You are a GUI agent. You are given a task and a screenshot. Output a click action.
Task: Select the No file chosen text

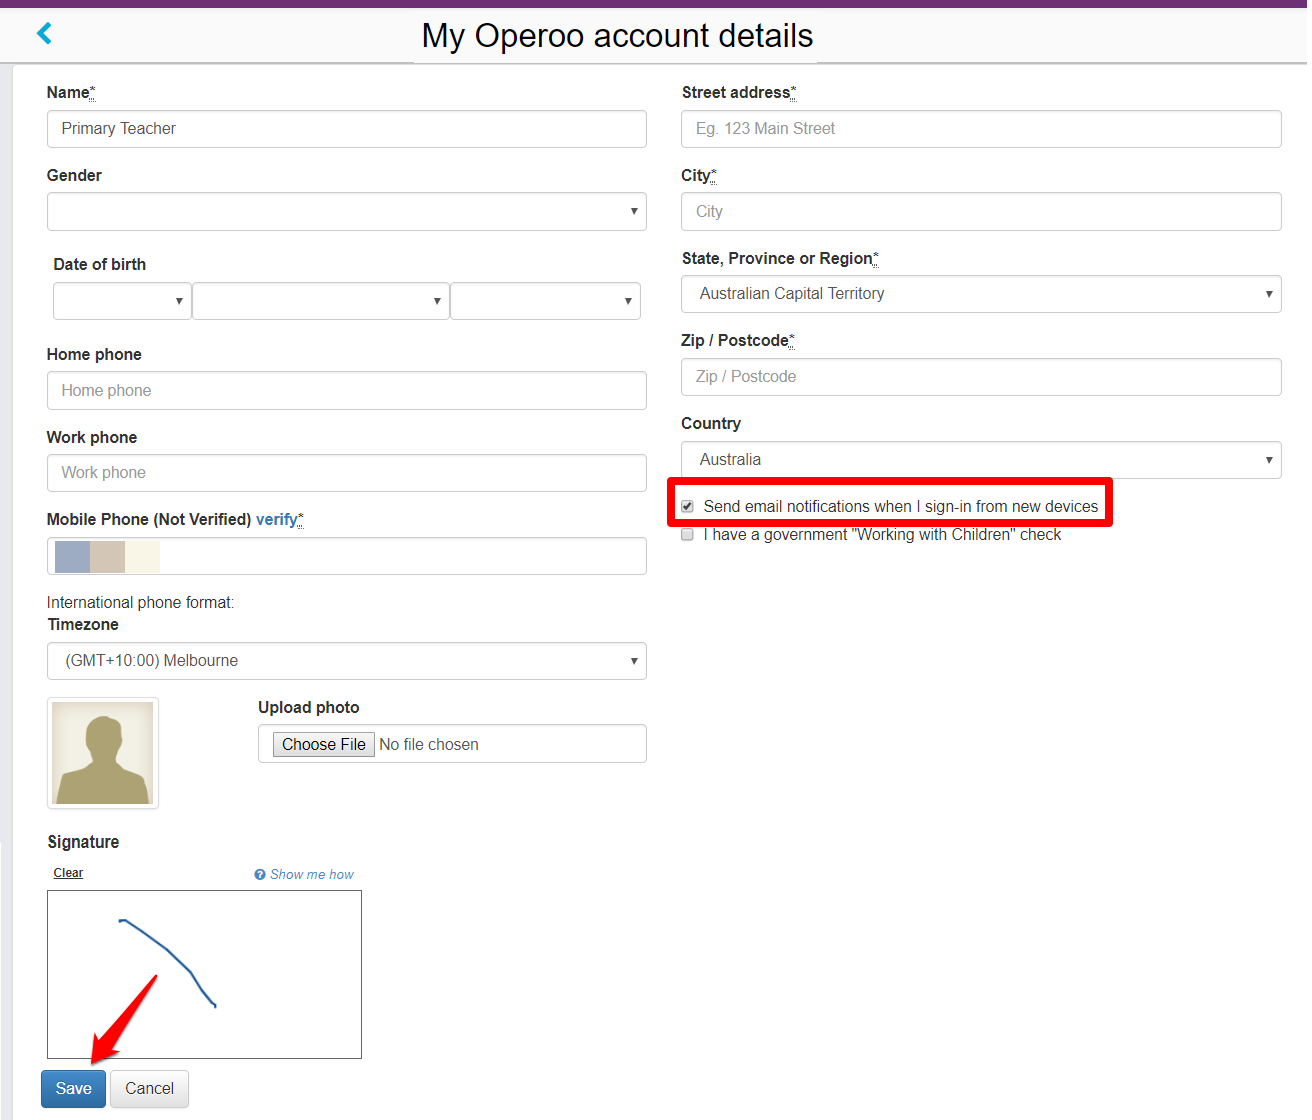(x=429, y=745)
